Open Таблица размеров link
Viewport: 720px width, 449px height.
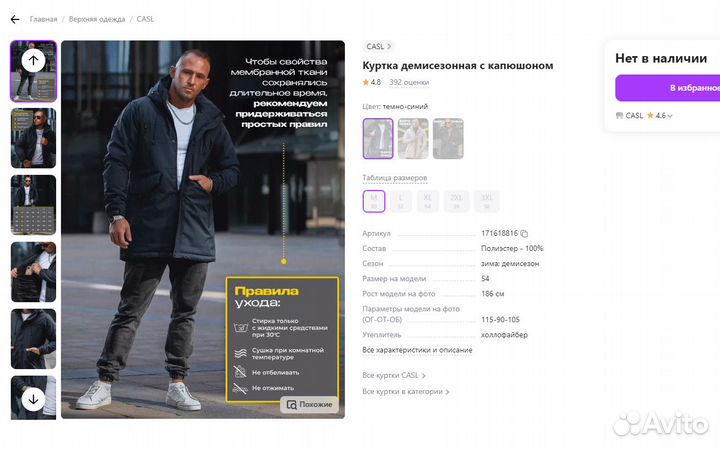(x=394, y=178)
